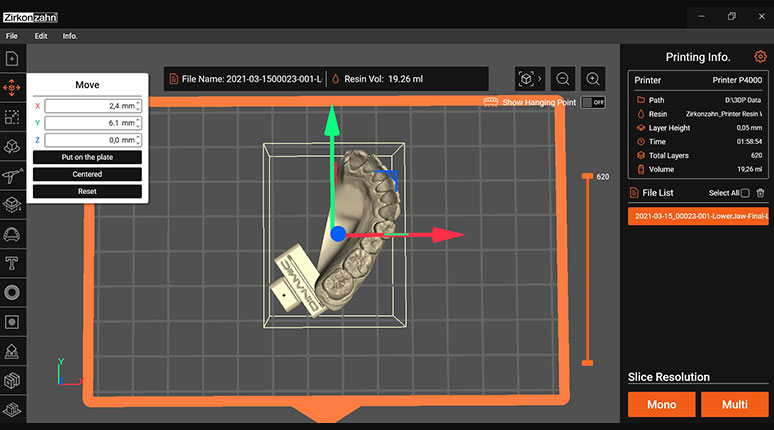Image resolution: width=774 pixels, height=430 pixels.
Task: Toggle Show Hanging Point switch
Action: (x=593, y=103)
